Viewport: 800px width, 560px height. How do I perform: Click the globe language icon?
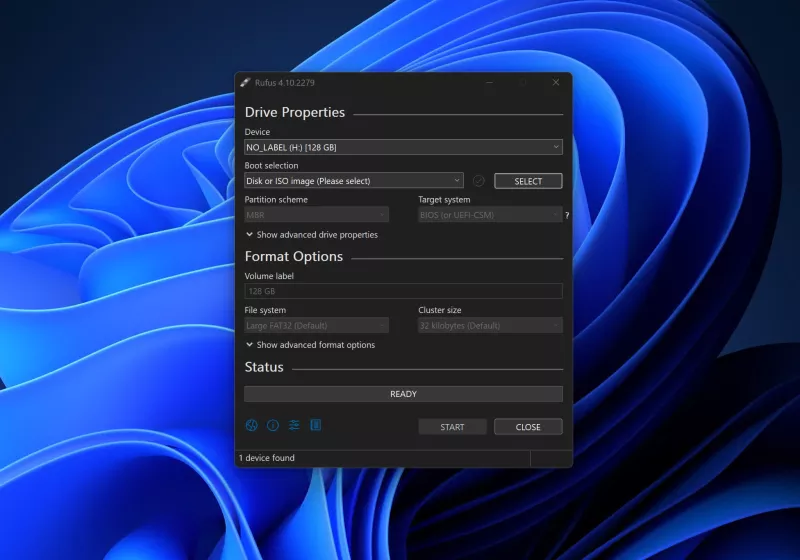(251, 425)
